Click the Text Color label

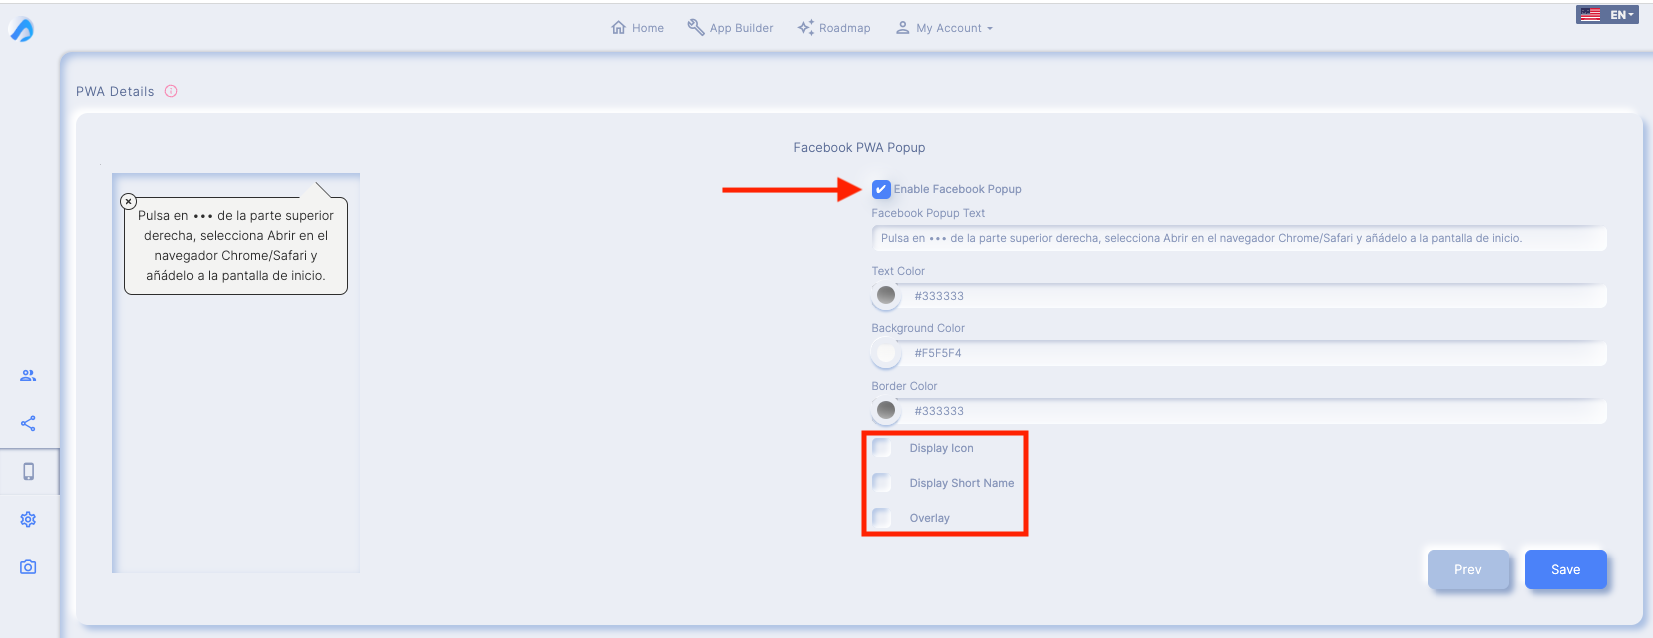pos(898,271)
